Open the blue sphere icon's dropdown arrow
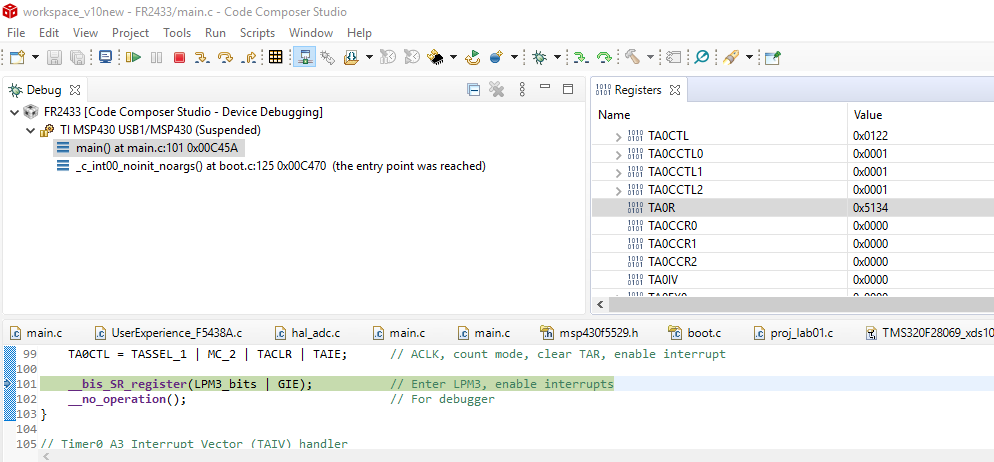Viewport: 994px width, 462px height. (513, 58)
